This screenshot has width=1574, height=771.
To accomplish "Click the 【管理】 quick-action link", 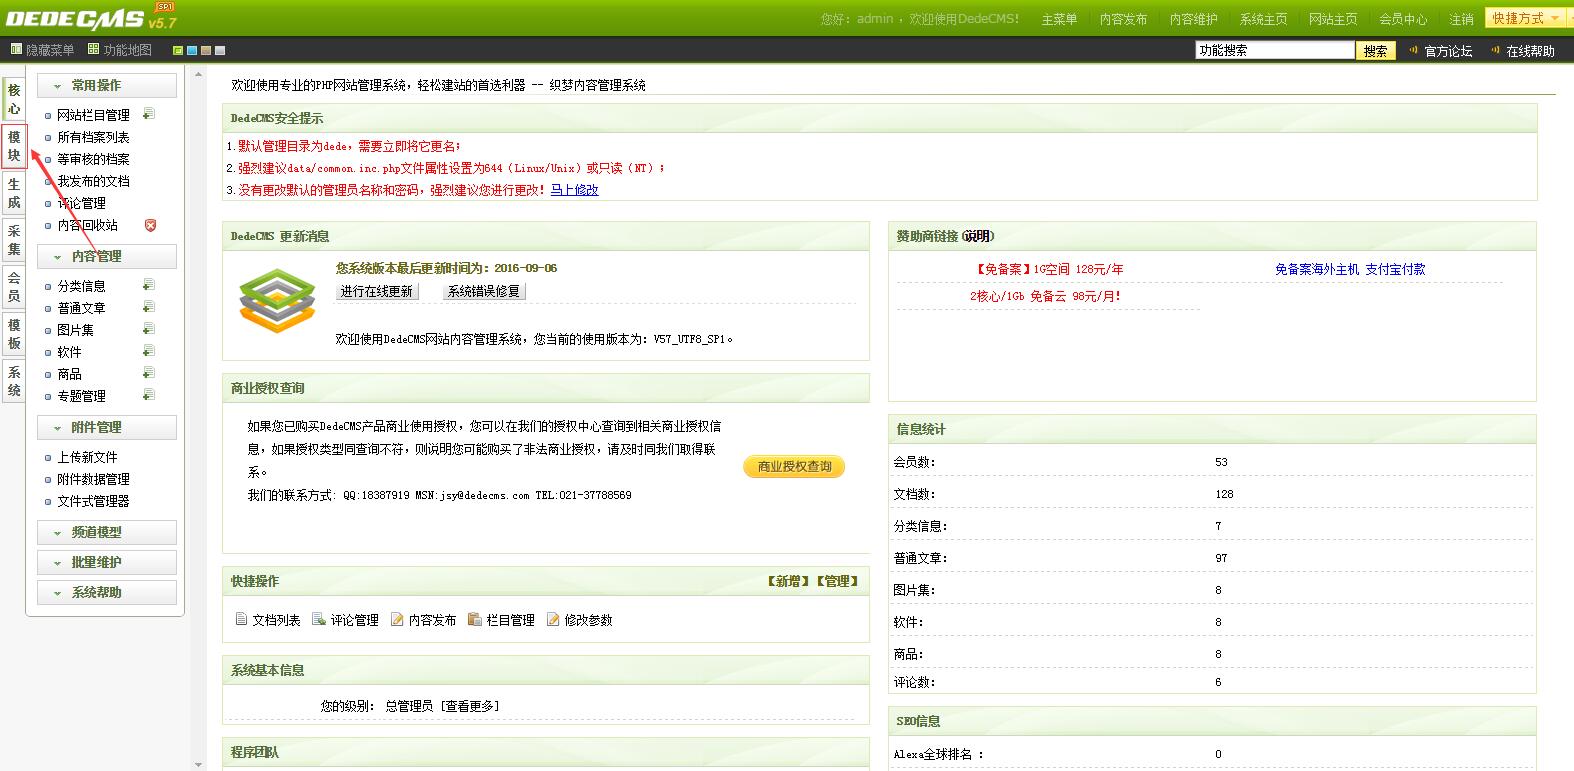I will [x=837, y=581].
